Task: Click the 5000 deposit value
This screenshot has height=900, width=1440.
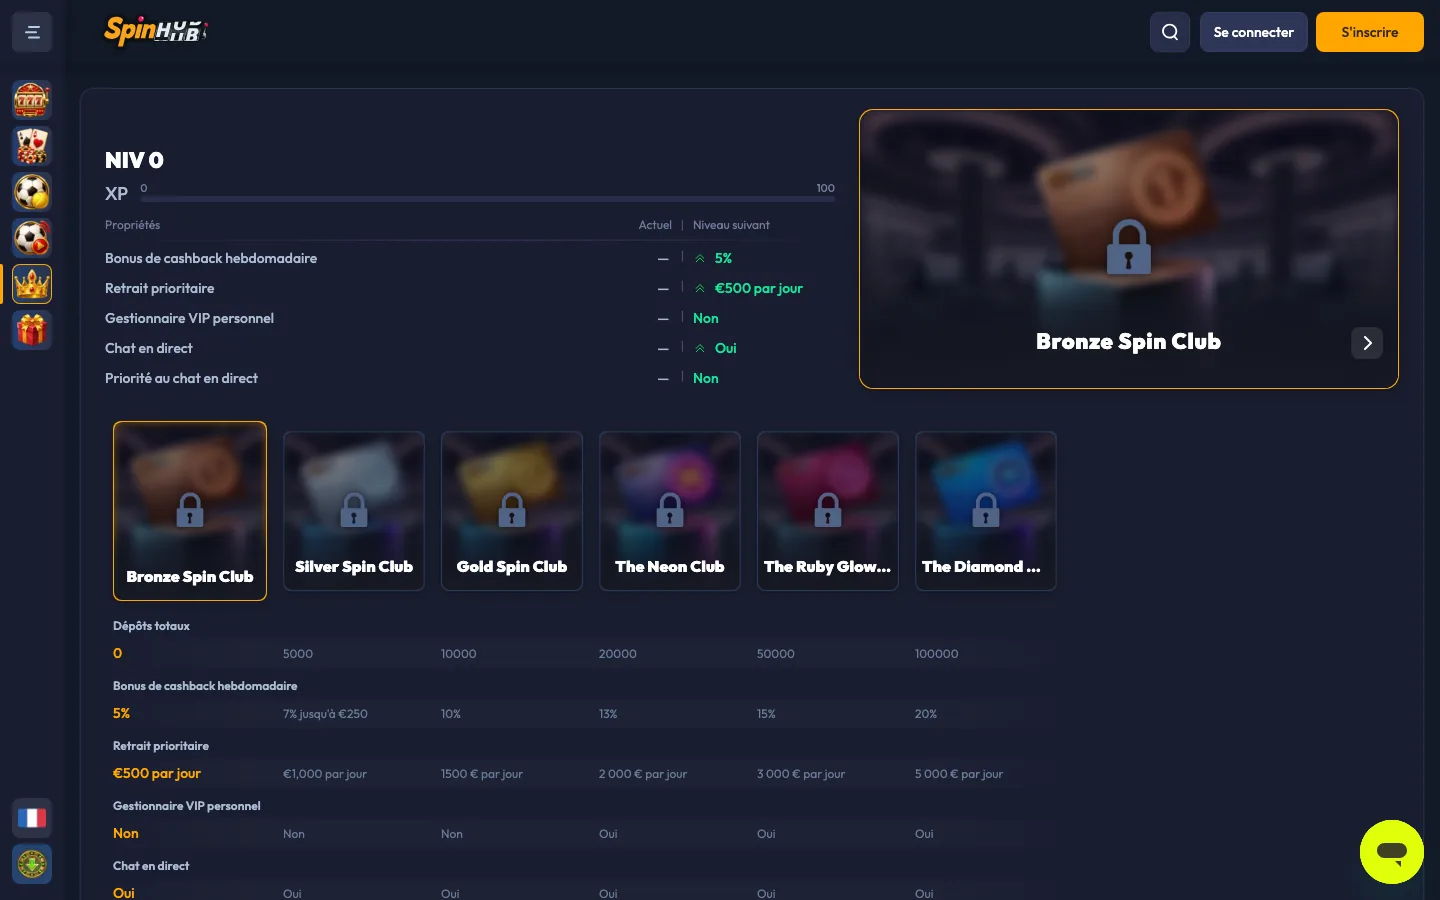Action: tap(298, 654)
